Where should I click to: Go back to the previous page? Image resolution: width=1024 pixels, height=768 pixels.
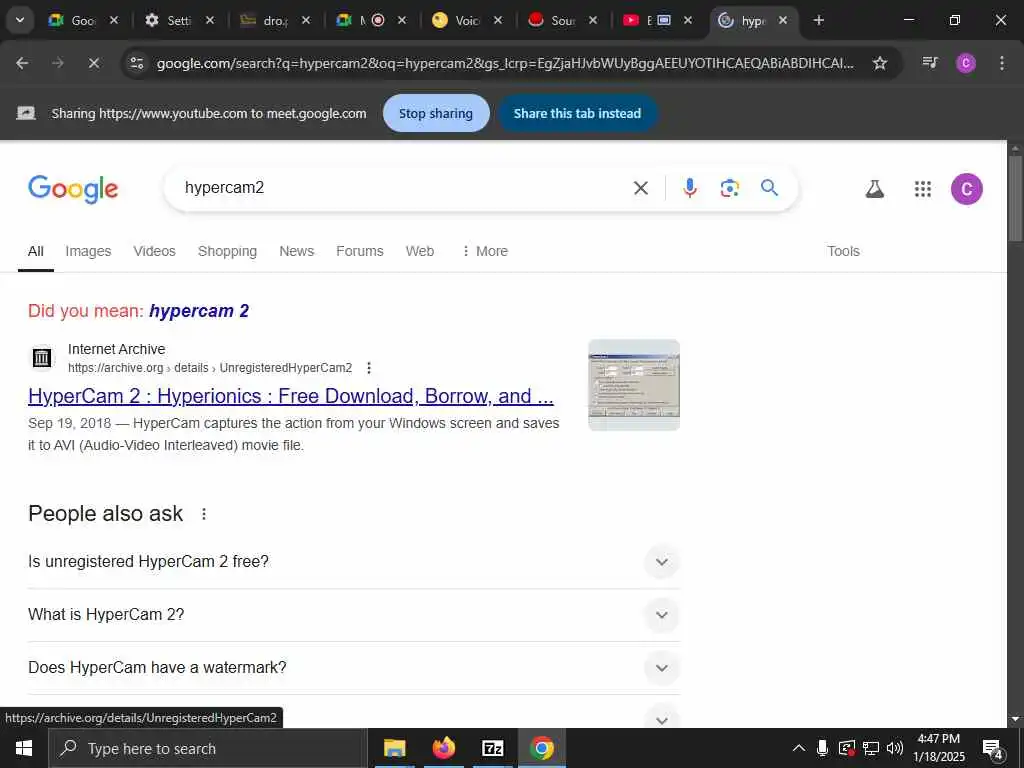(x=22, y=63)
